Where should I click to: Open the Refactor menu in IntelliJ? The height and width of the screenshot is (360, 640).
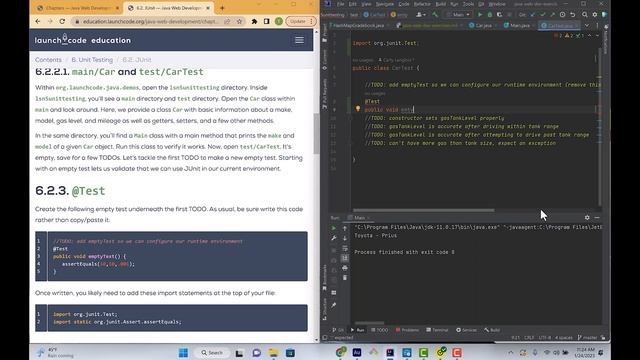pyautogui.click(x=422, y=4)
